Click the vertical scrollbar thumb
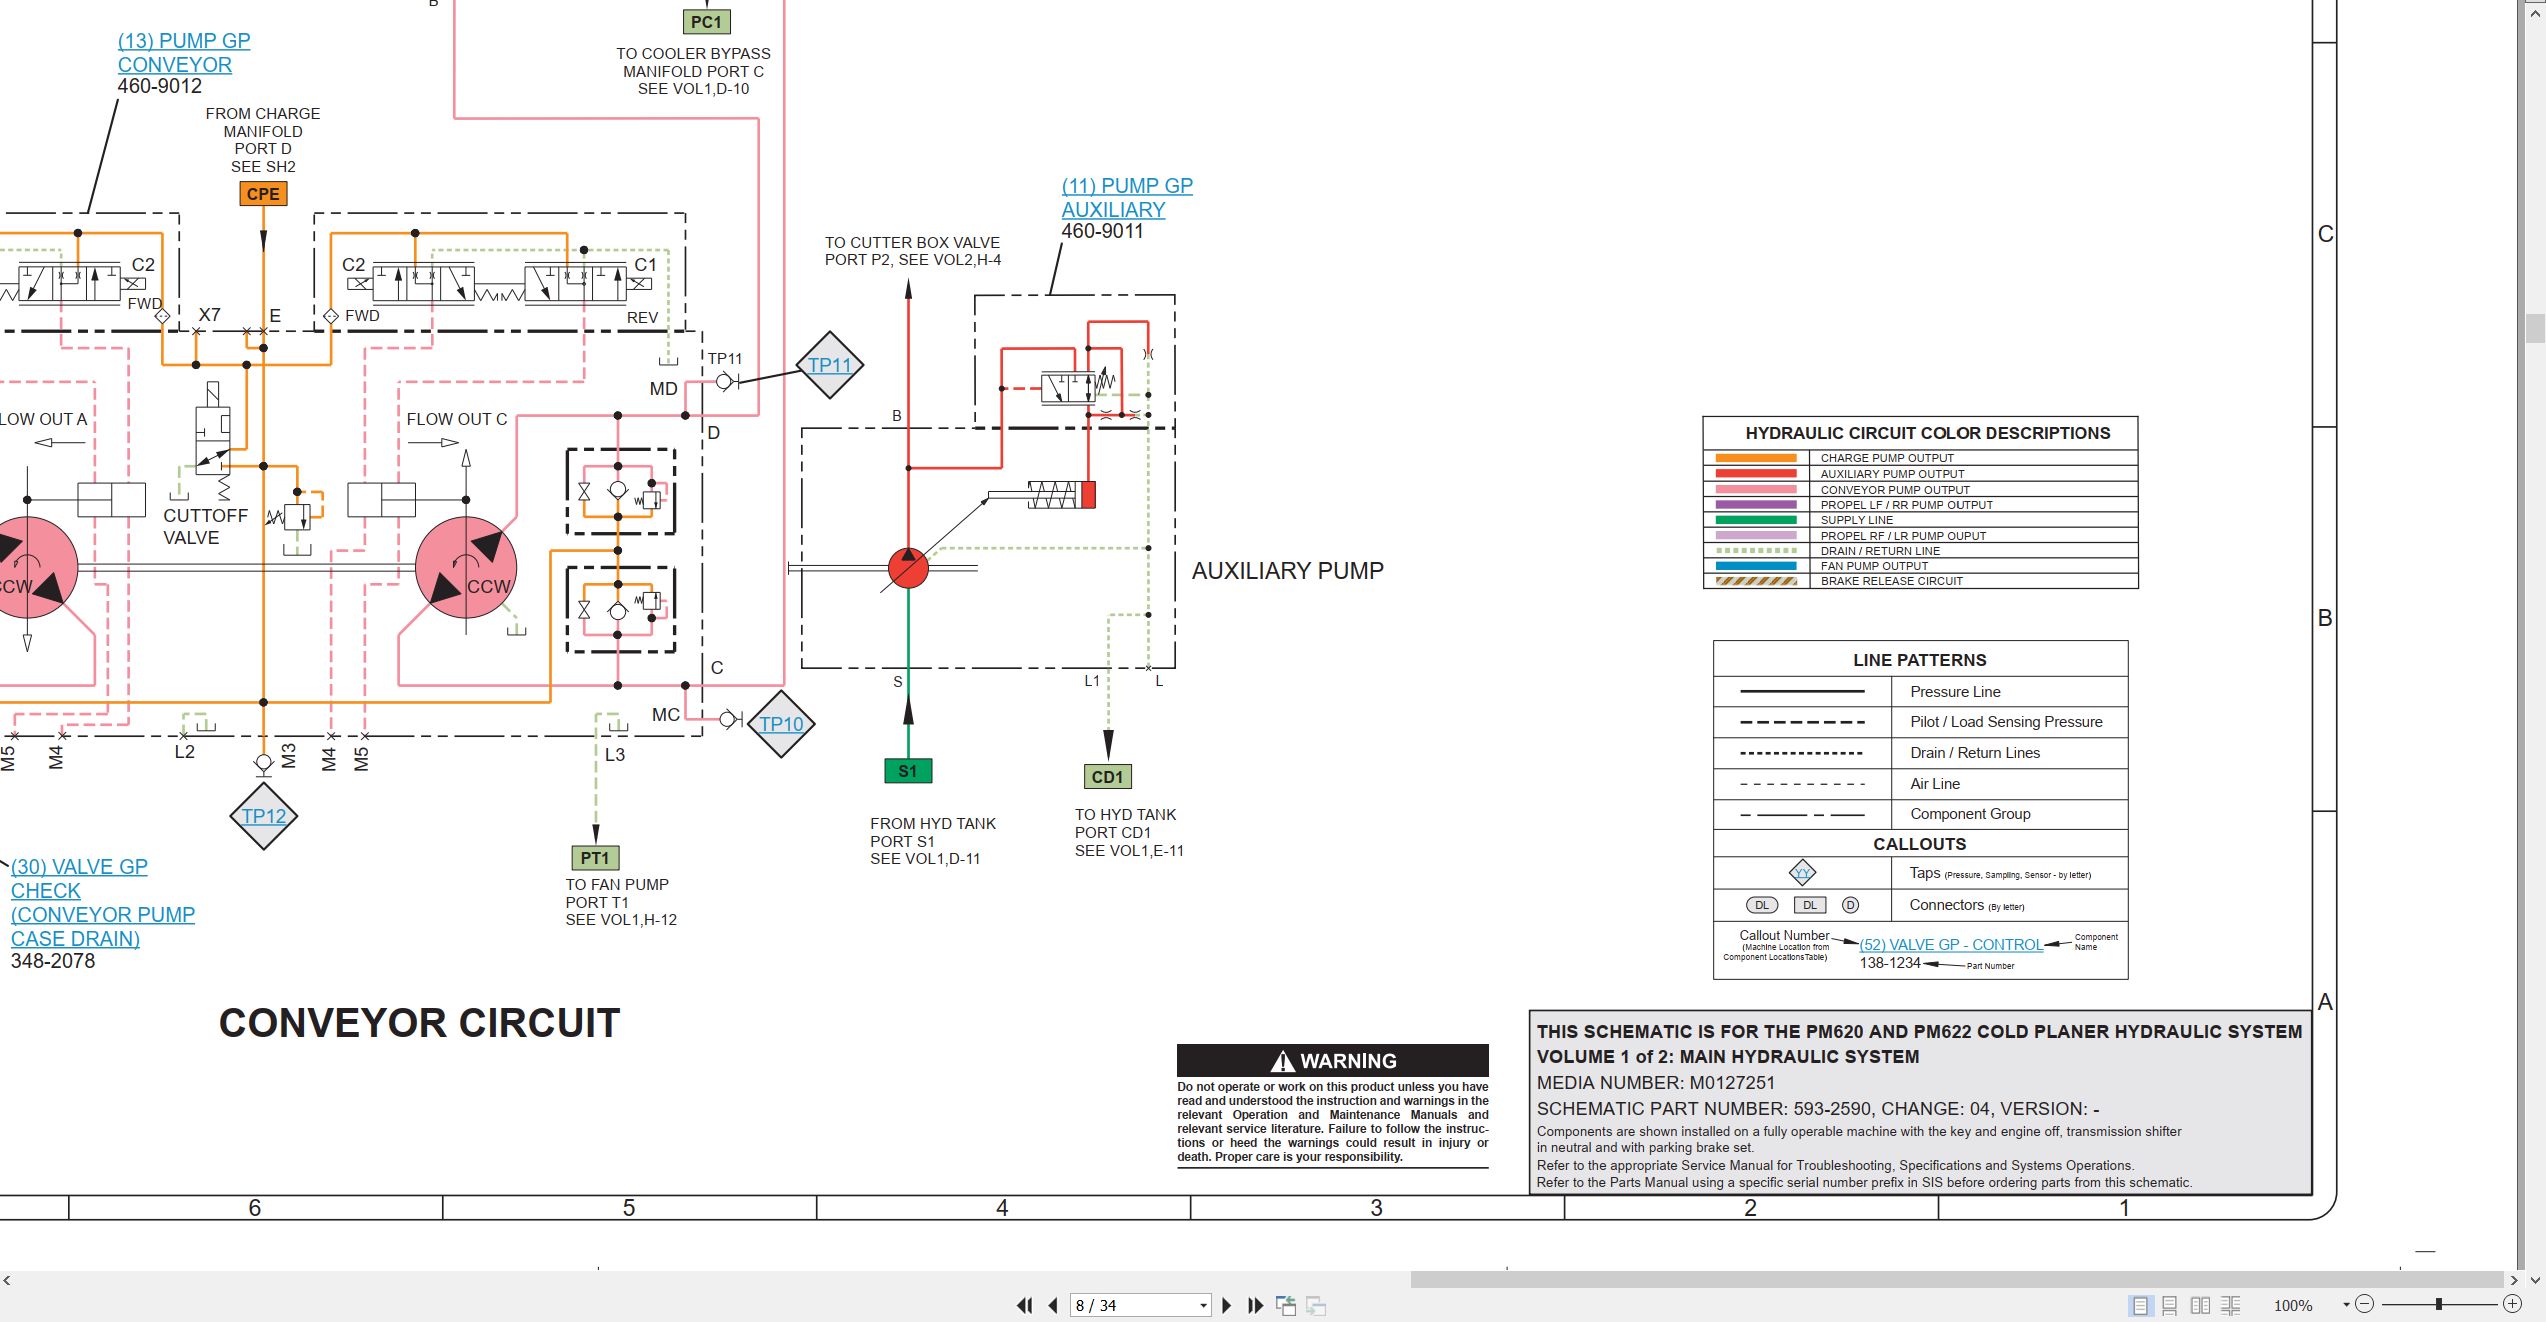2546x1322 pixels. coord(2535,329)
